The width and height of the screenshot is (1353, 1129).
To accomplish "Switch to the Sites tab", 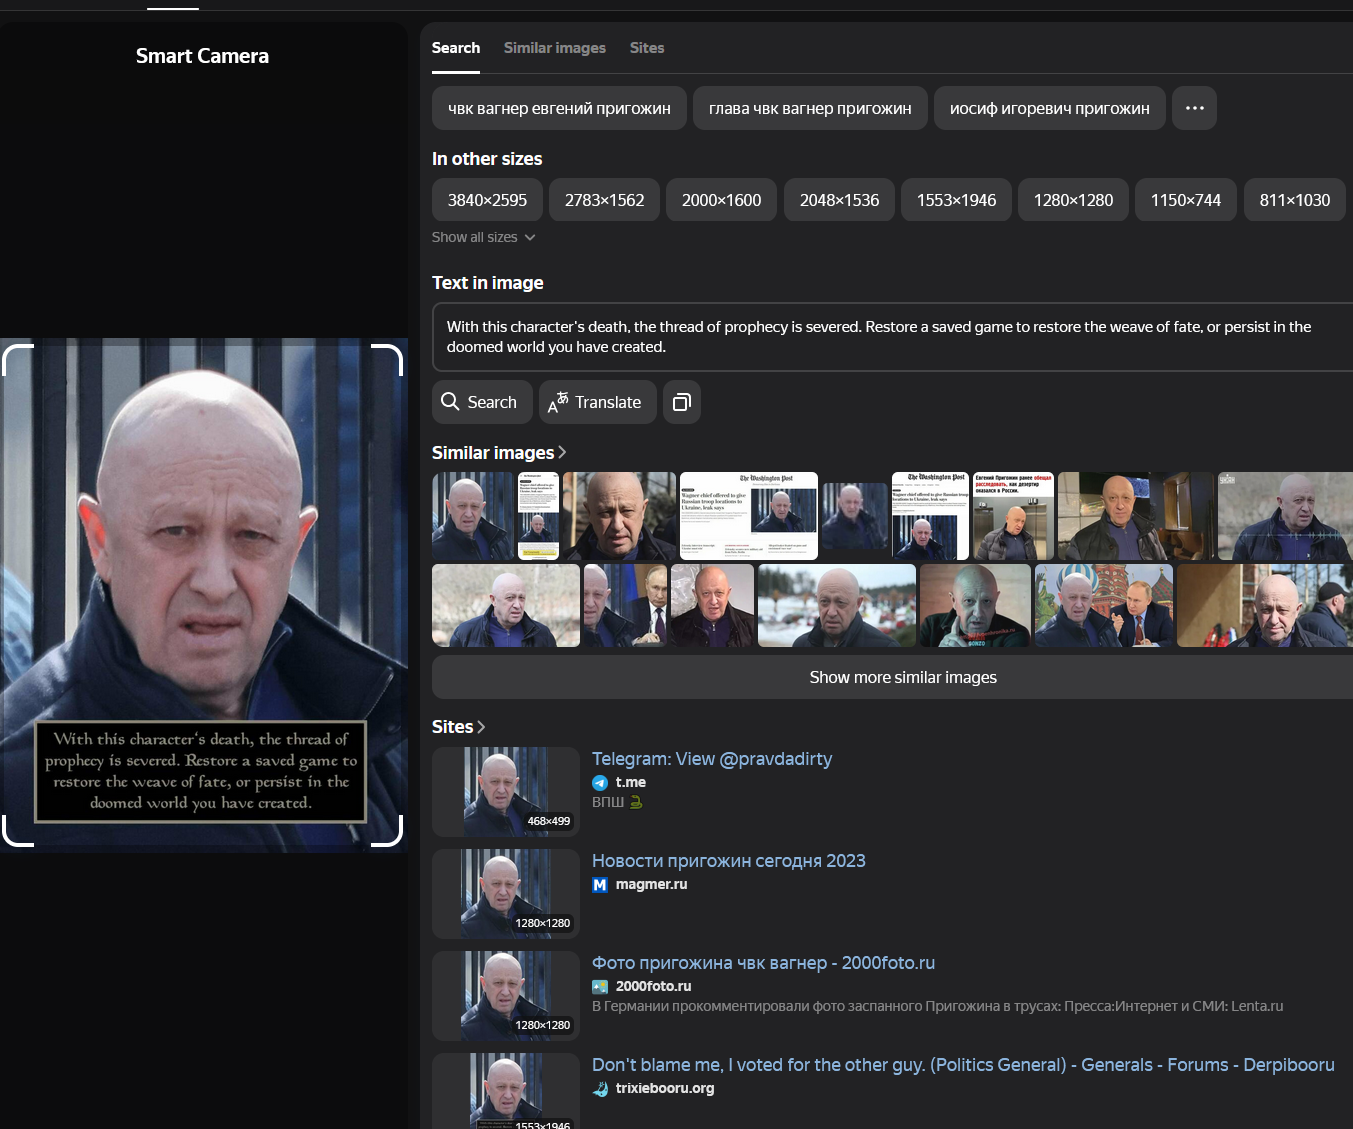I will click(x=646, y=48).
